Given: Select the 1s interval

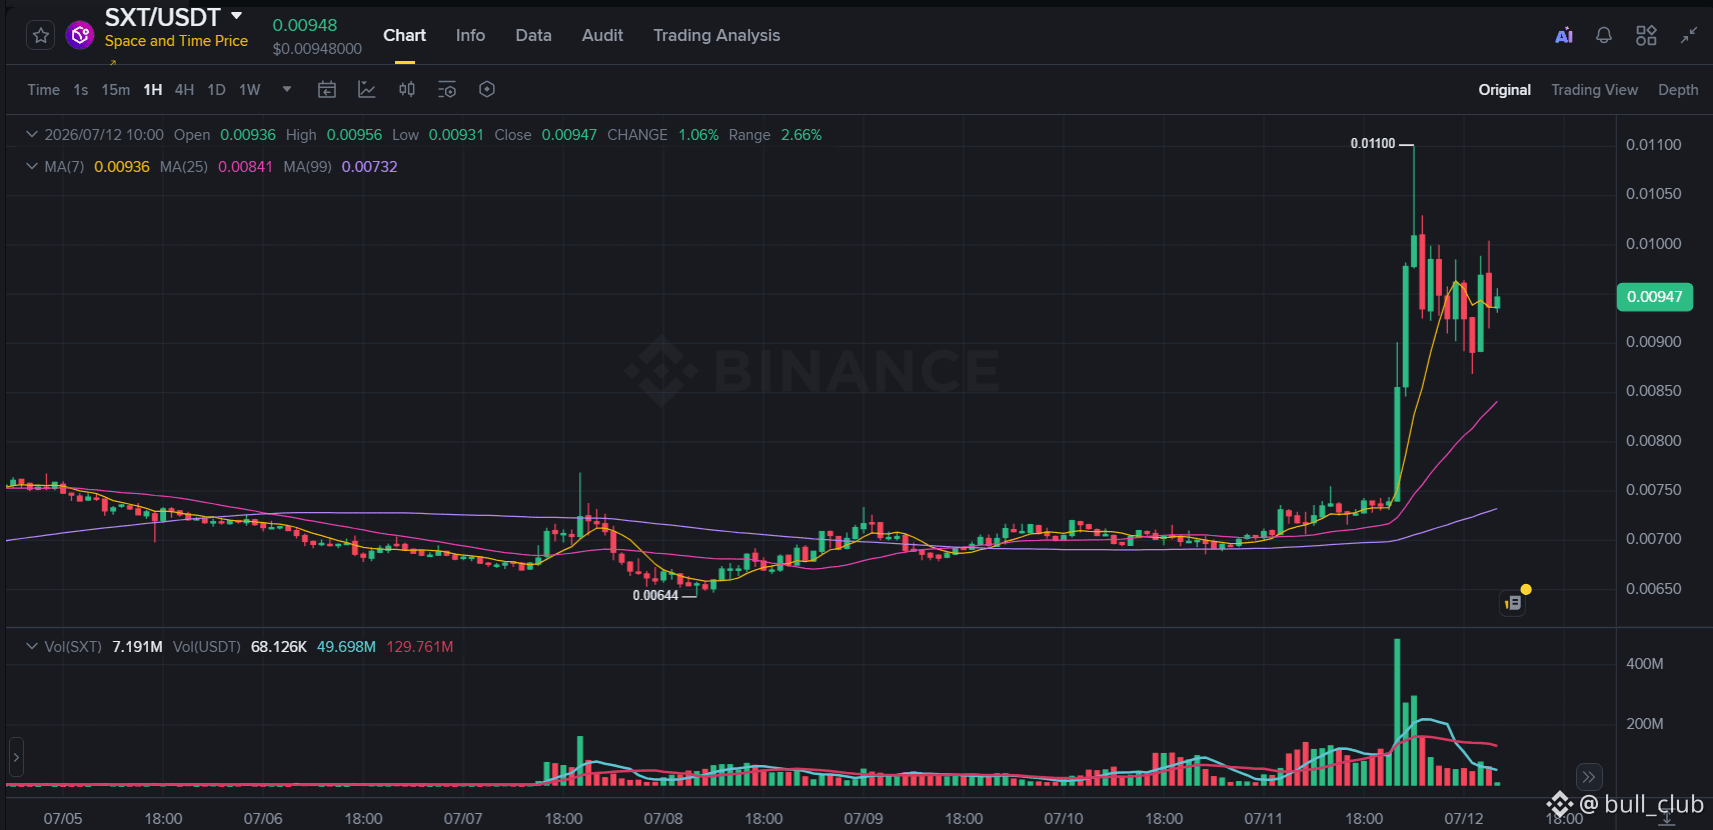Looking at the screenshot, I should click(x=81, y=90).
